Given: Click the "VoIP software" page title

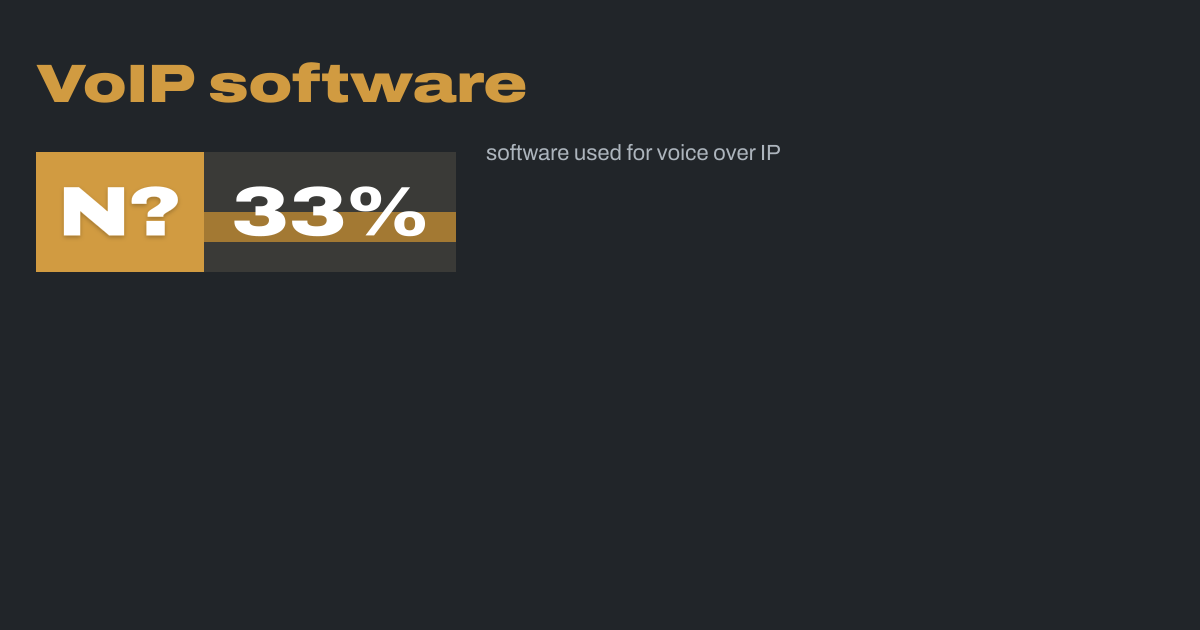Looking at the screenshot, I should 281,84.
